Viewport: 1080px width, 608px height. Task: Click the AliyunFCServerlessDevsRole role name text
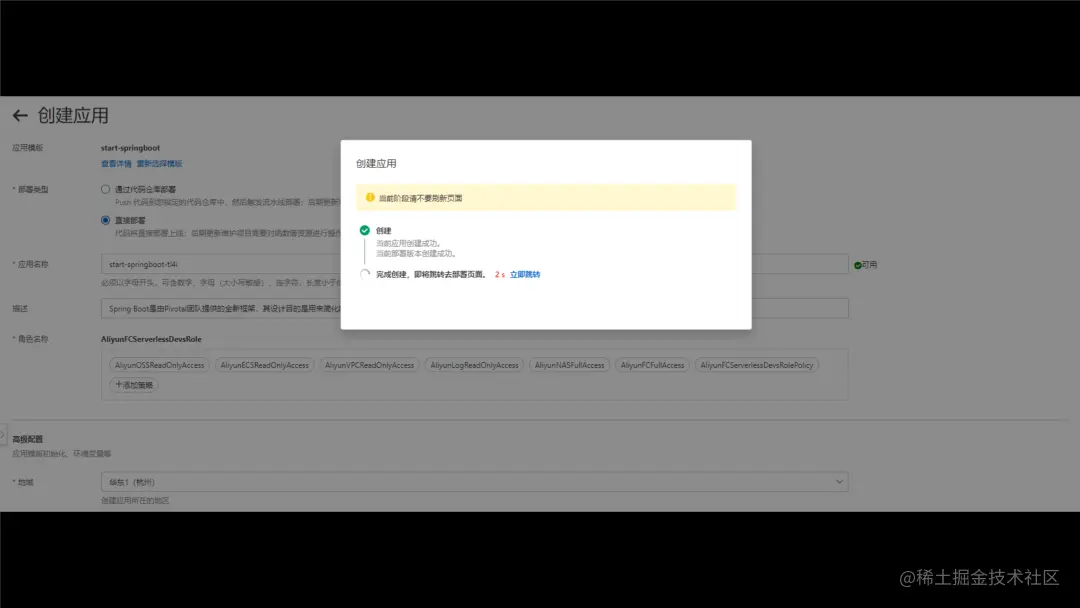(151, 339)
